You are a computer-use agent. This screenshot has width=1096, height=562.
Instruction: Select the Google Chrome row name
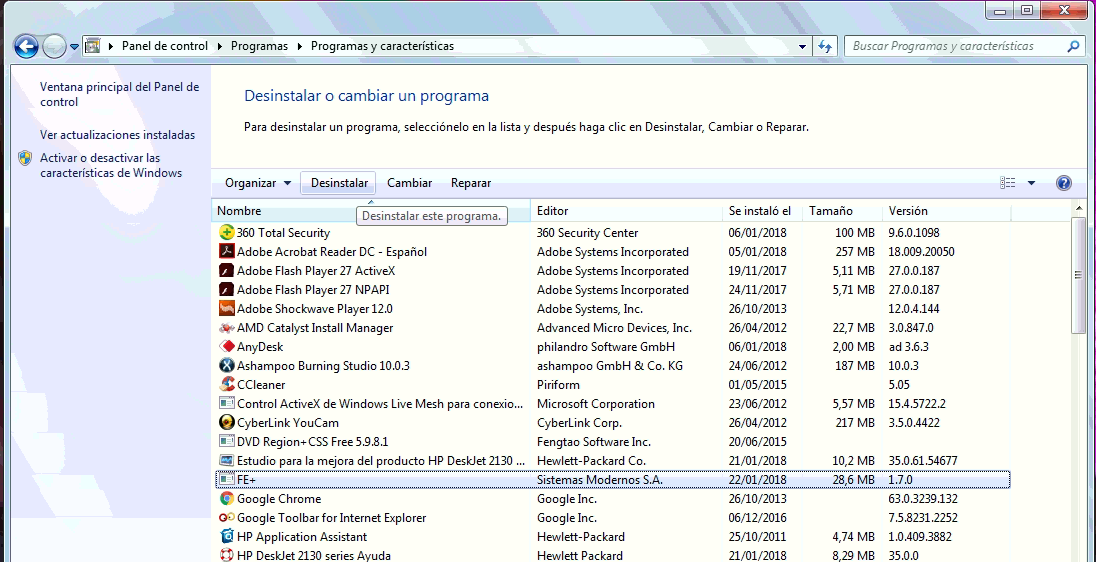tap(279, 499)
